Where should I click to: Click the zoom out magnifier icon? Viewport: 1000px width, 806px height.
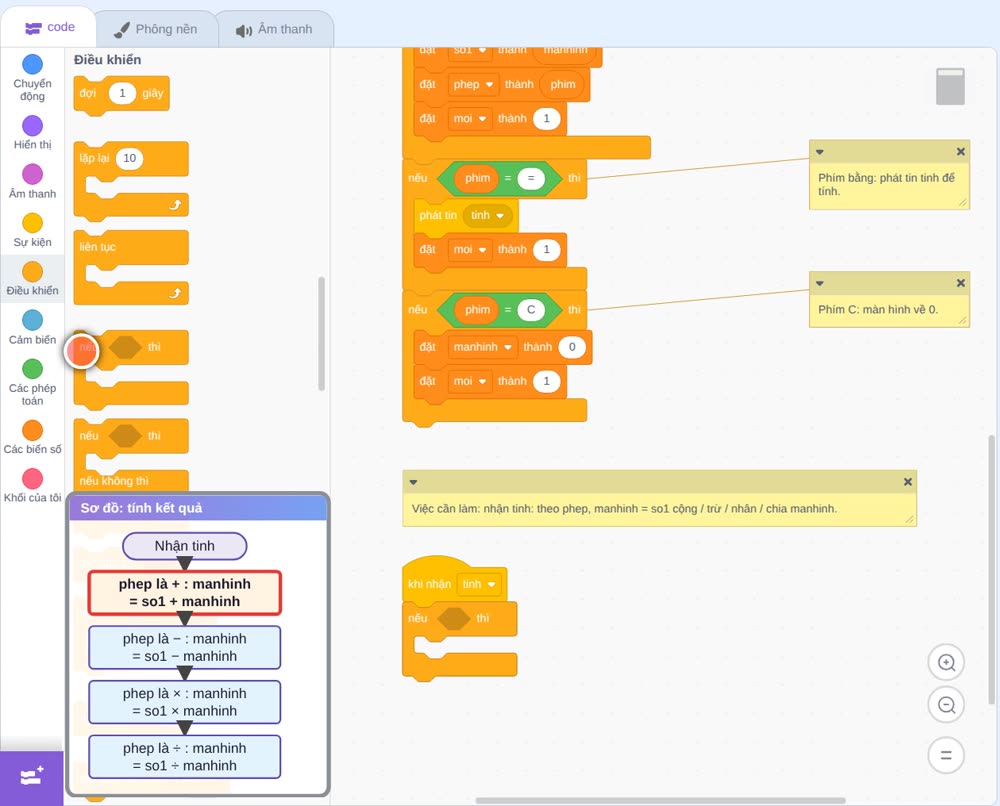tap(946, 705)
